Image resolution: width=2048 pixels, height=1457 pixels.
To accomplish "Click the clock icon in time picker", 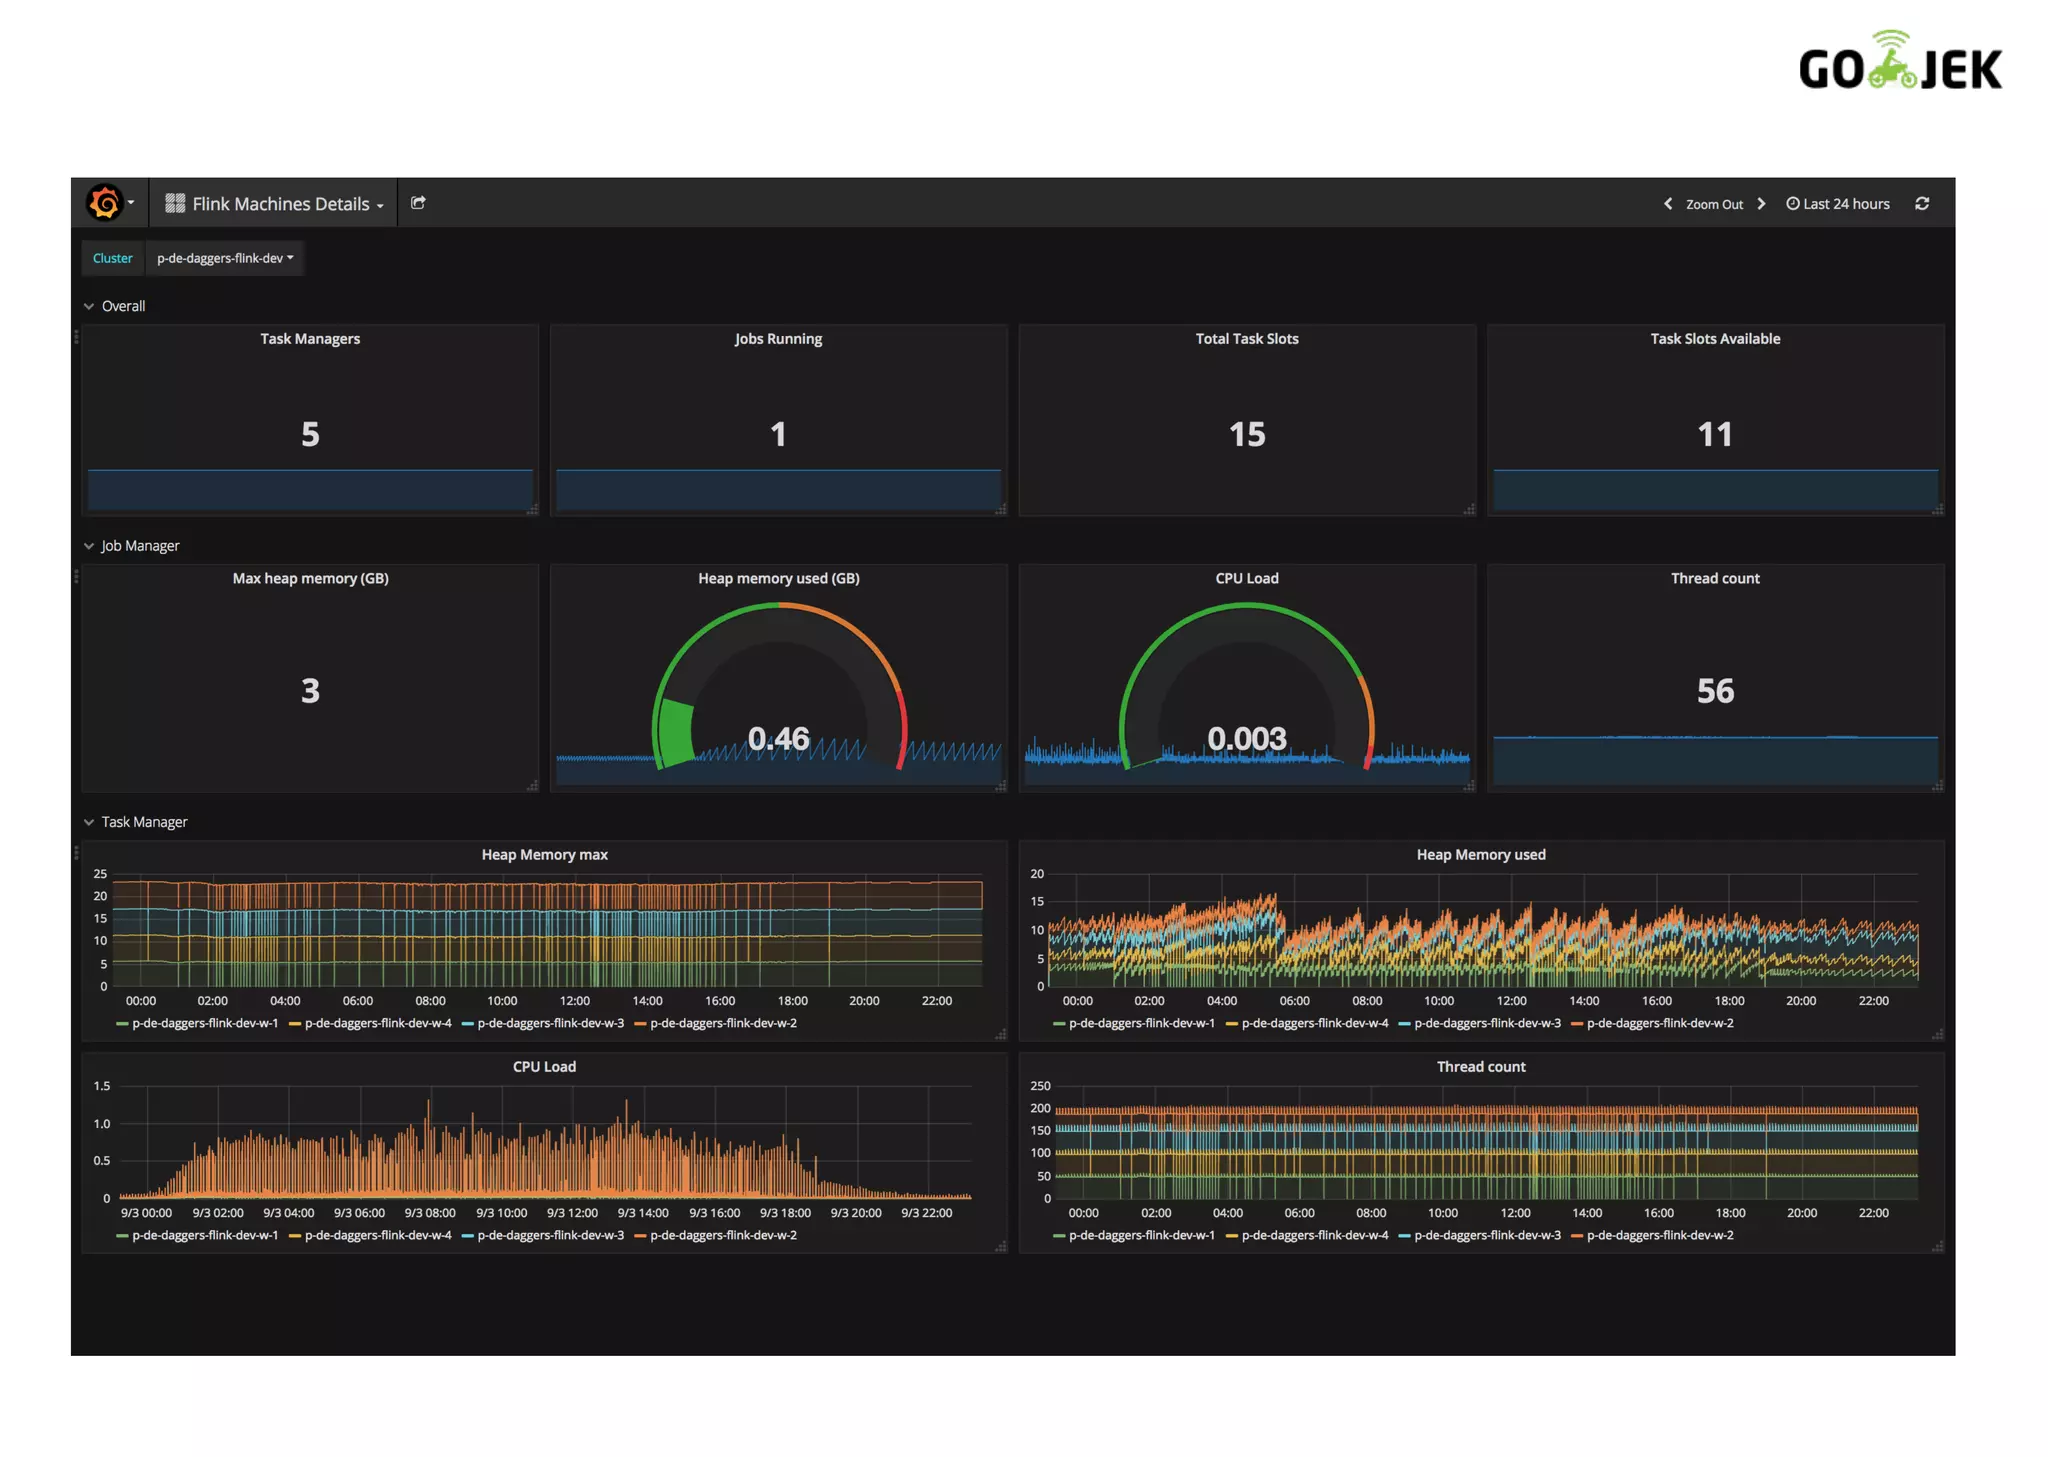I will click(x=1793, y=204).
